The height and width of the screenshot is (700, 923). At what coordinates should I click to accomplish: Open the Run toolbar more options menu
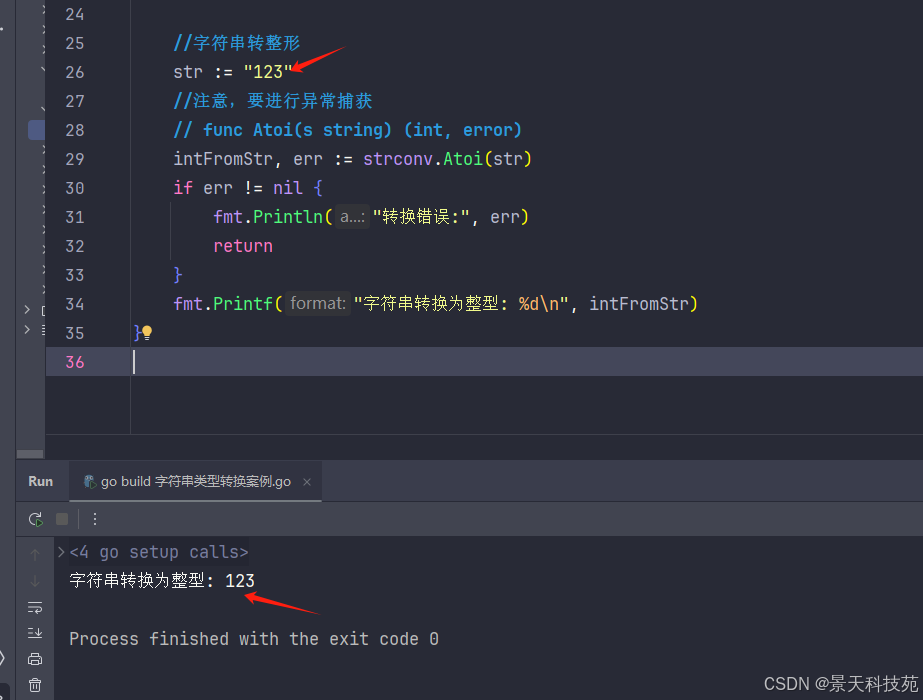pos(95,519)
